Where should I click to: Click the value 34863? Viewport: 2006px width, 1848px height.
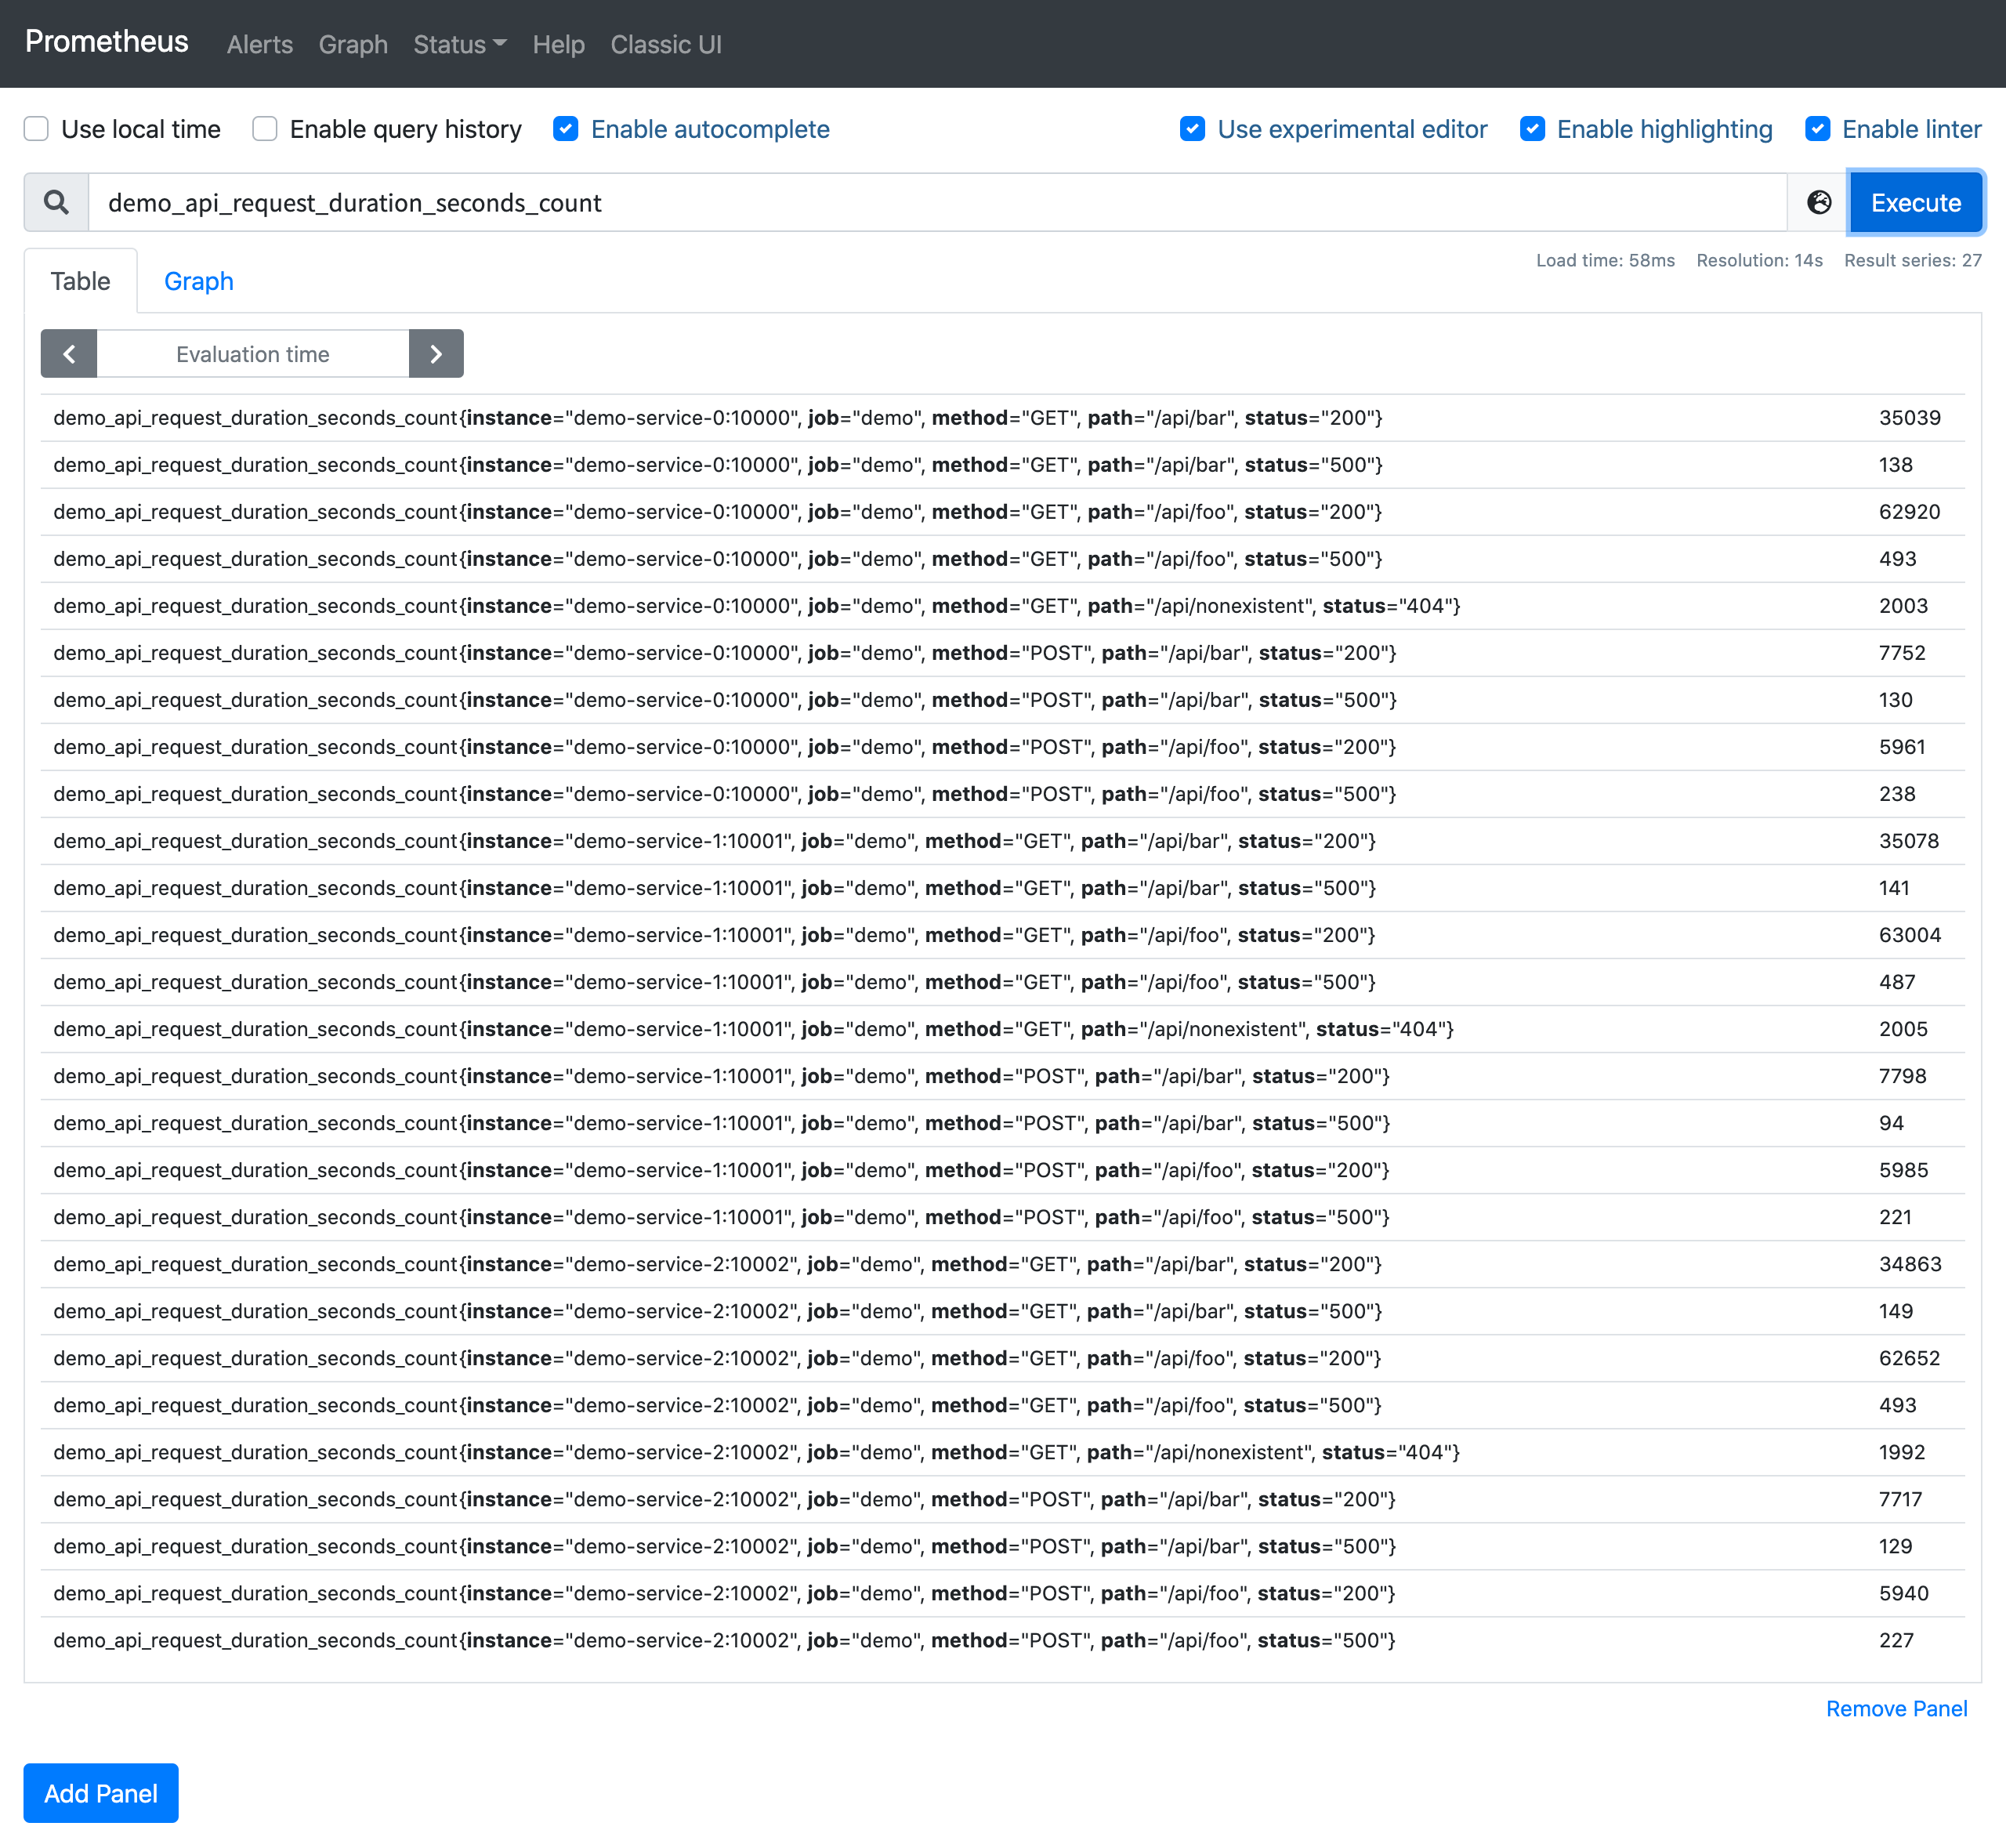(1911, 1264)
